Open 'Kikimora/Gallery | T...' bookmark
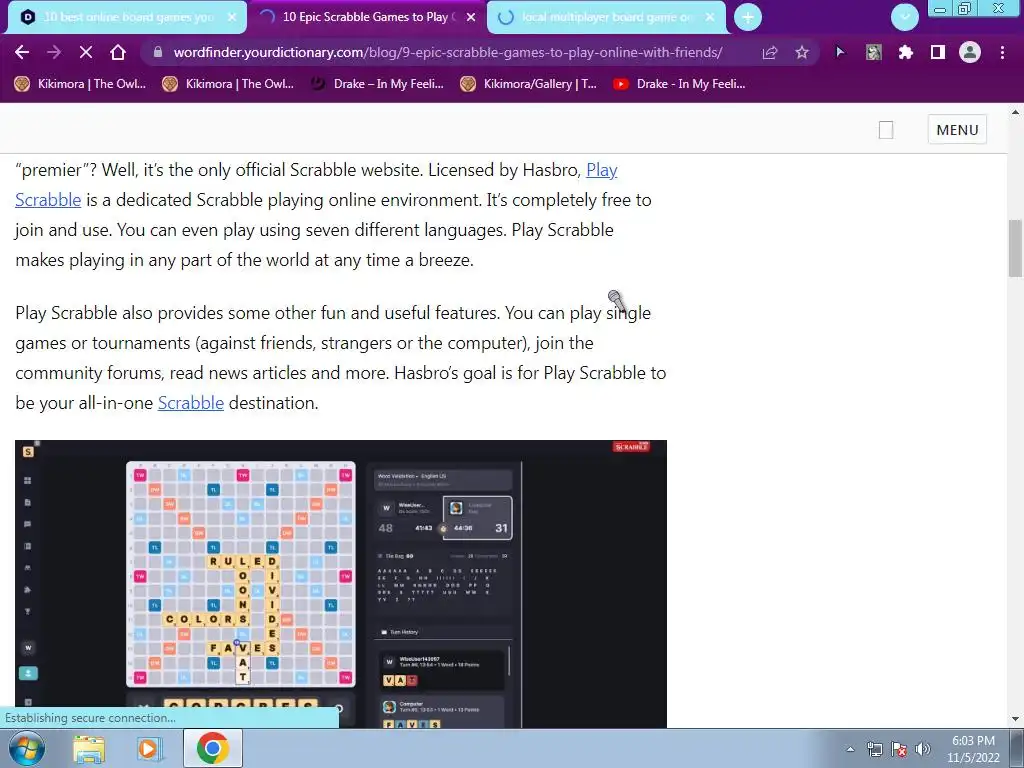 click(x=528, y=84)
